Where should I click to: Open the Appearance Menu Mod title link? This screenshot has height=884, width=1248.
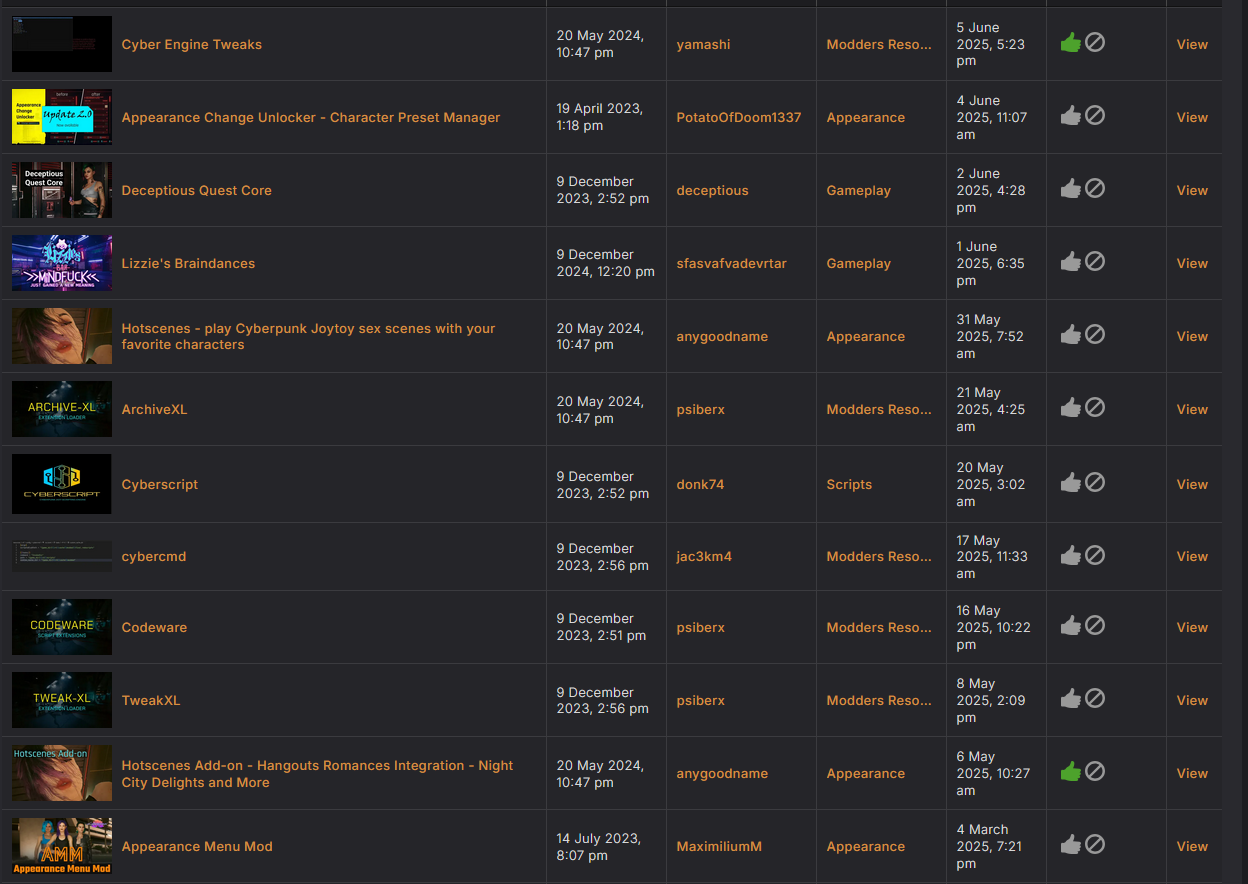pos(197,846)
